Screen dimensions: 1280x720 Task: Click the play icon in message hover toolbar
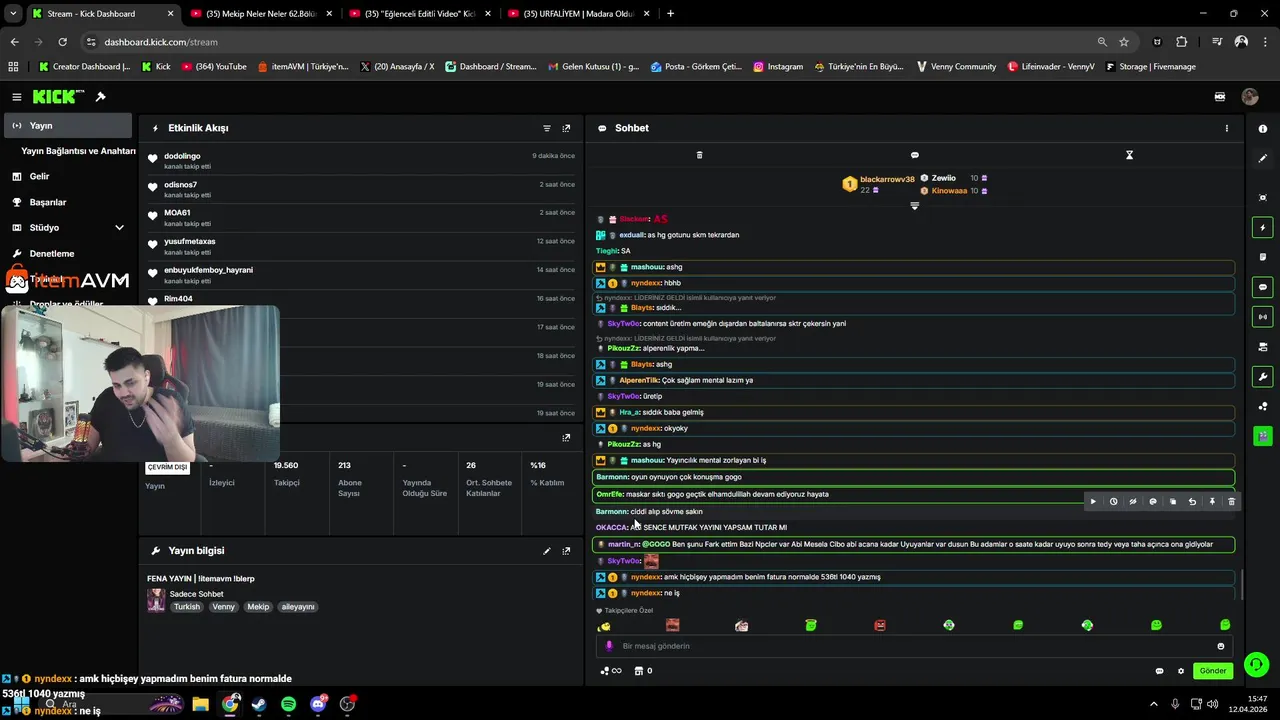click(x=1093, y=502)
